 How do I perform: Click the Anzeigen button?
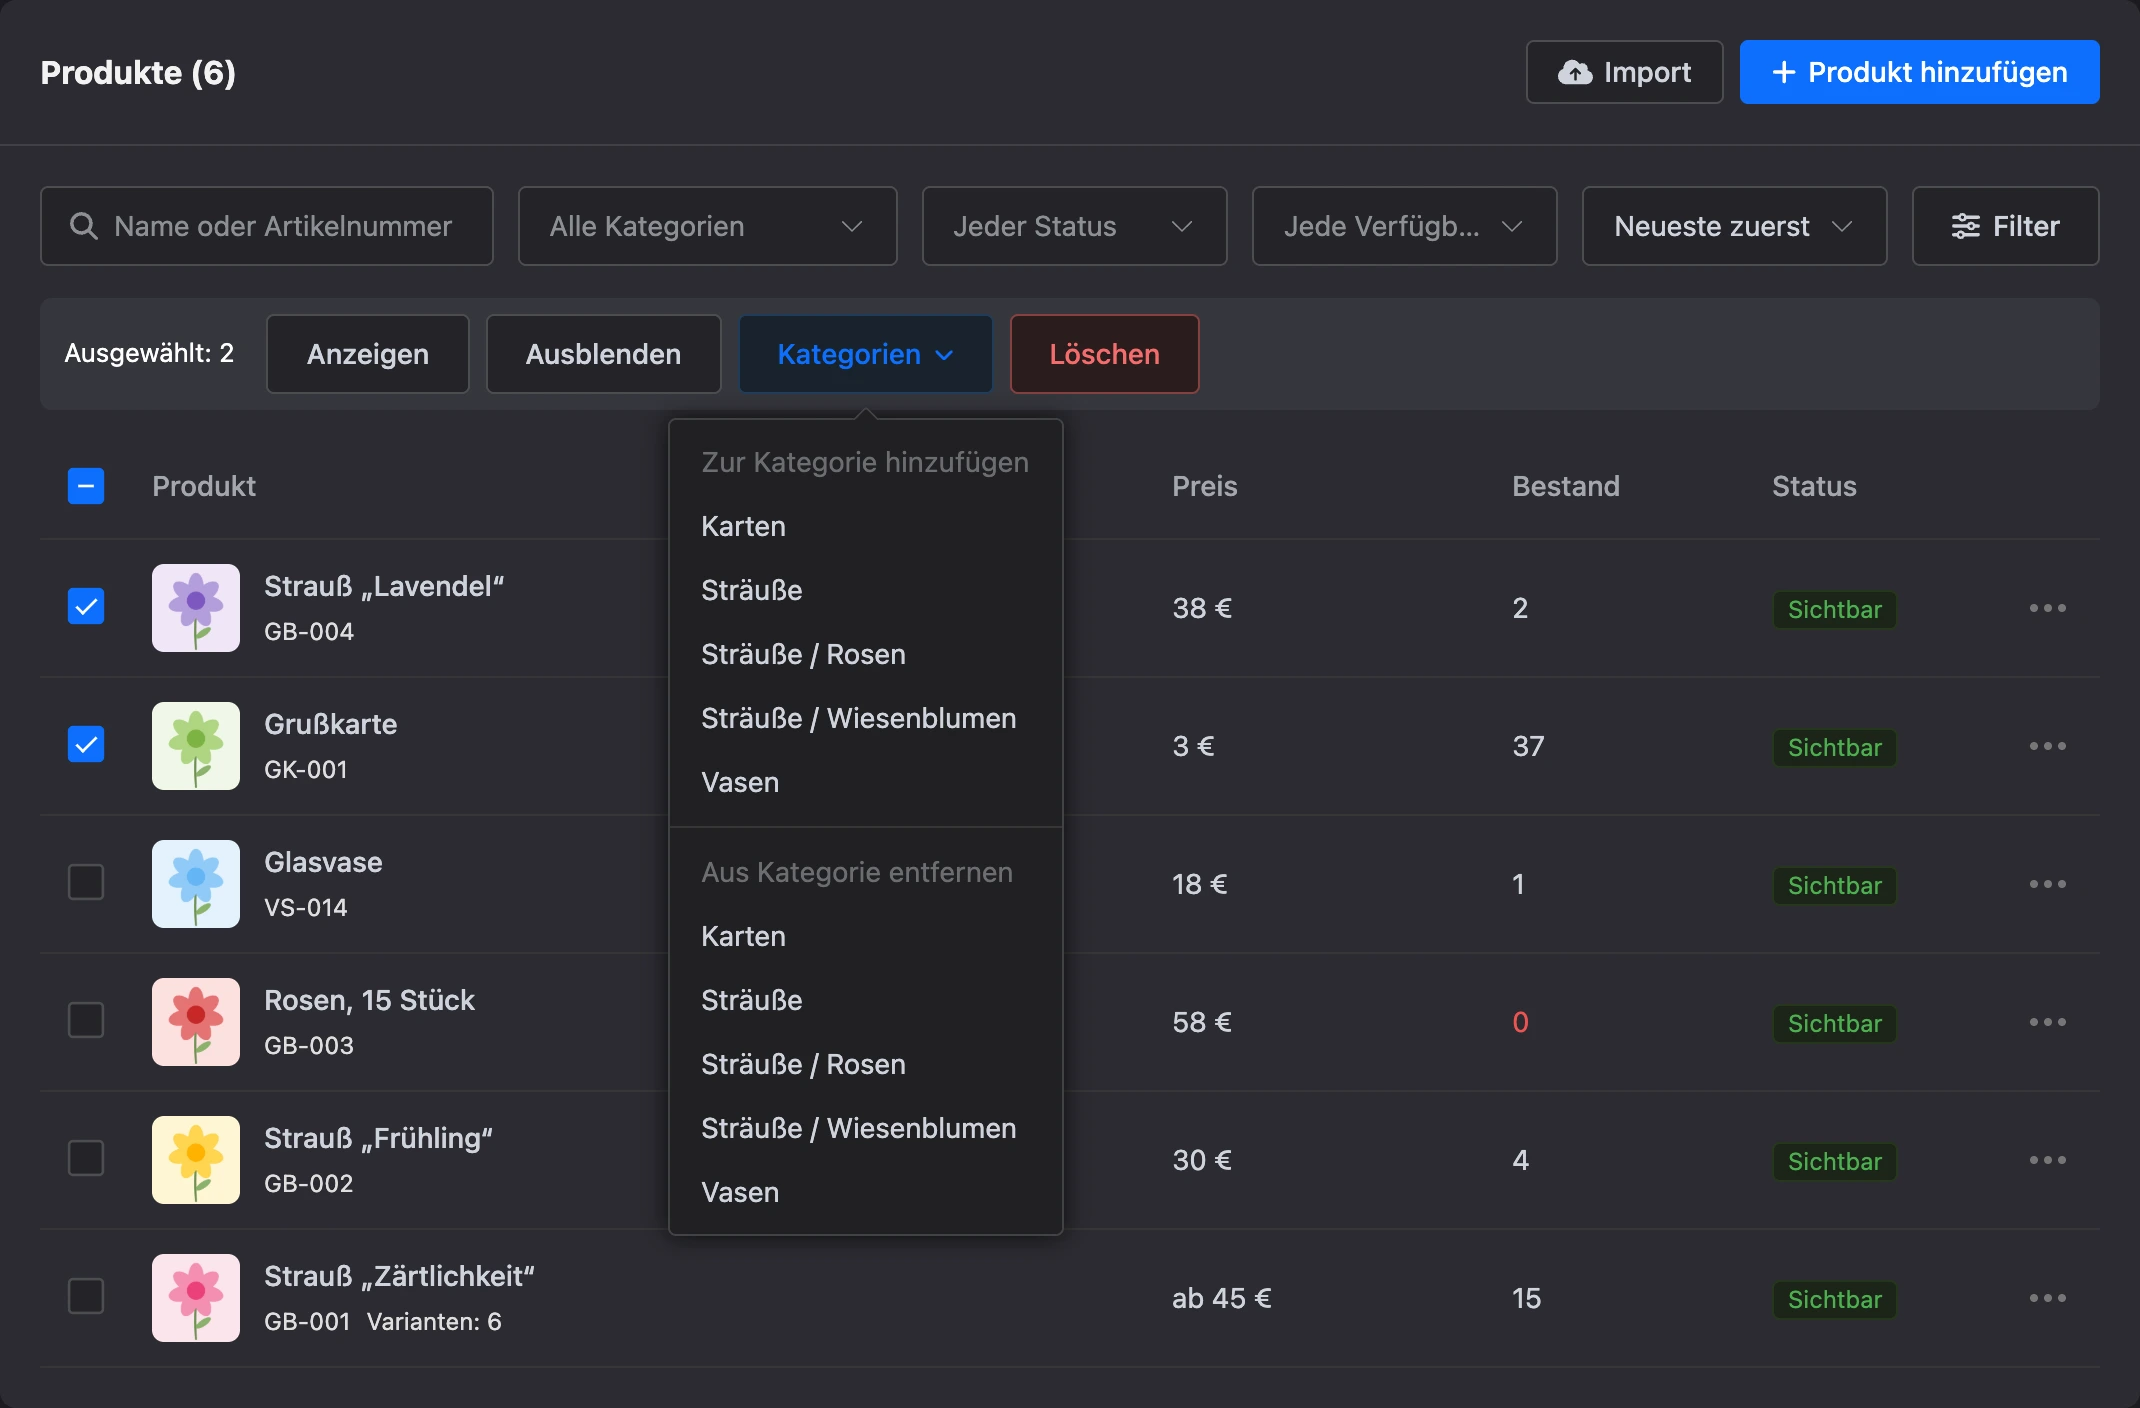click(368, 354)
